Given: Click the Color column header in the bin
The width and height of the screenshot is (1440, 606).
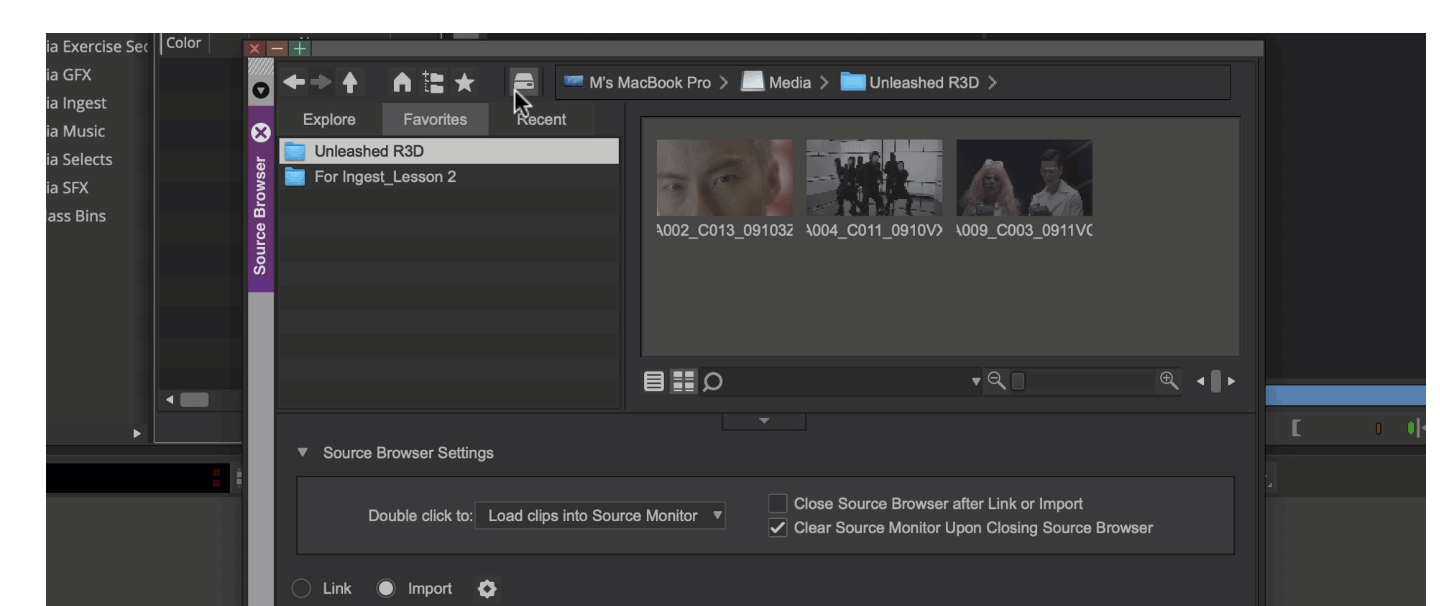Looking at the screenshot, I should (183, 44).
